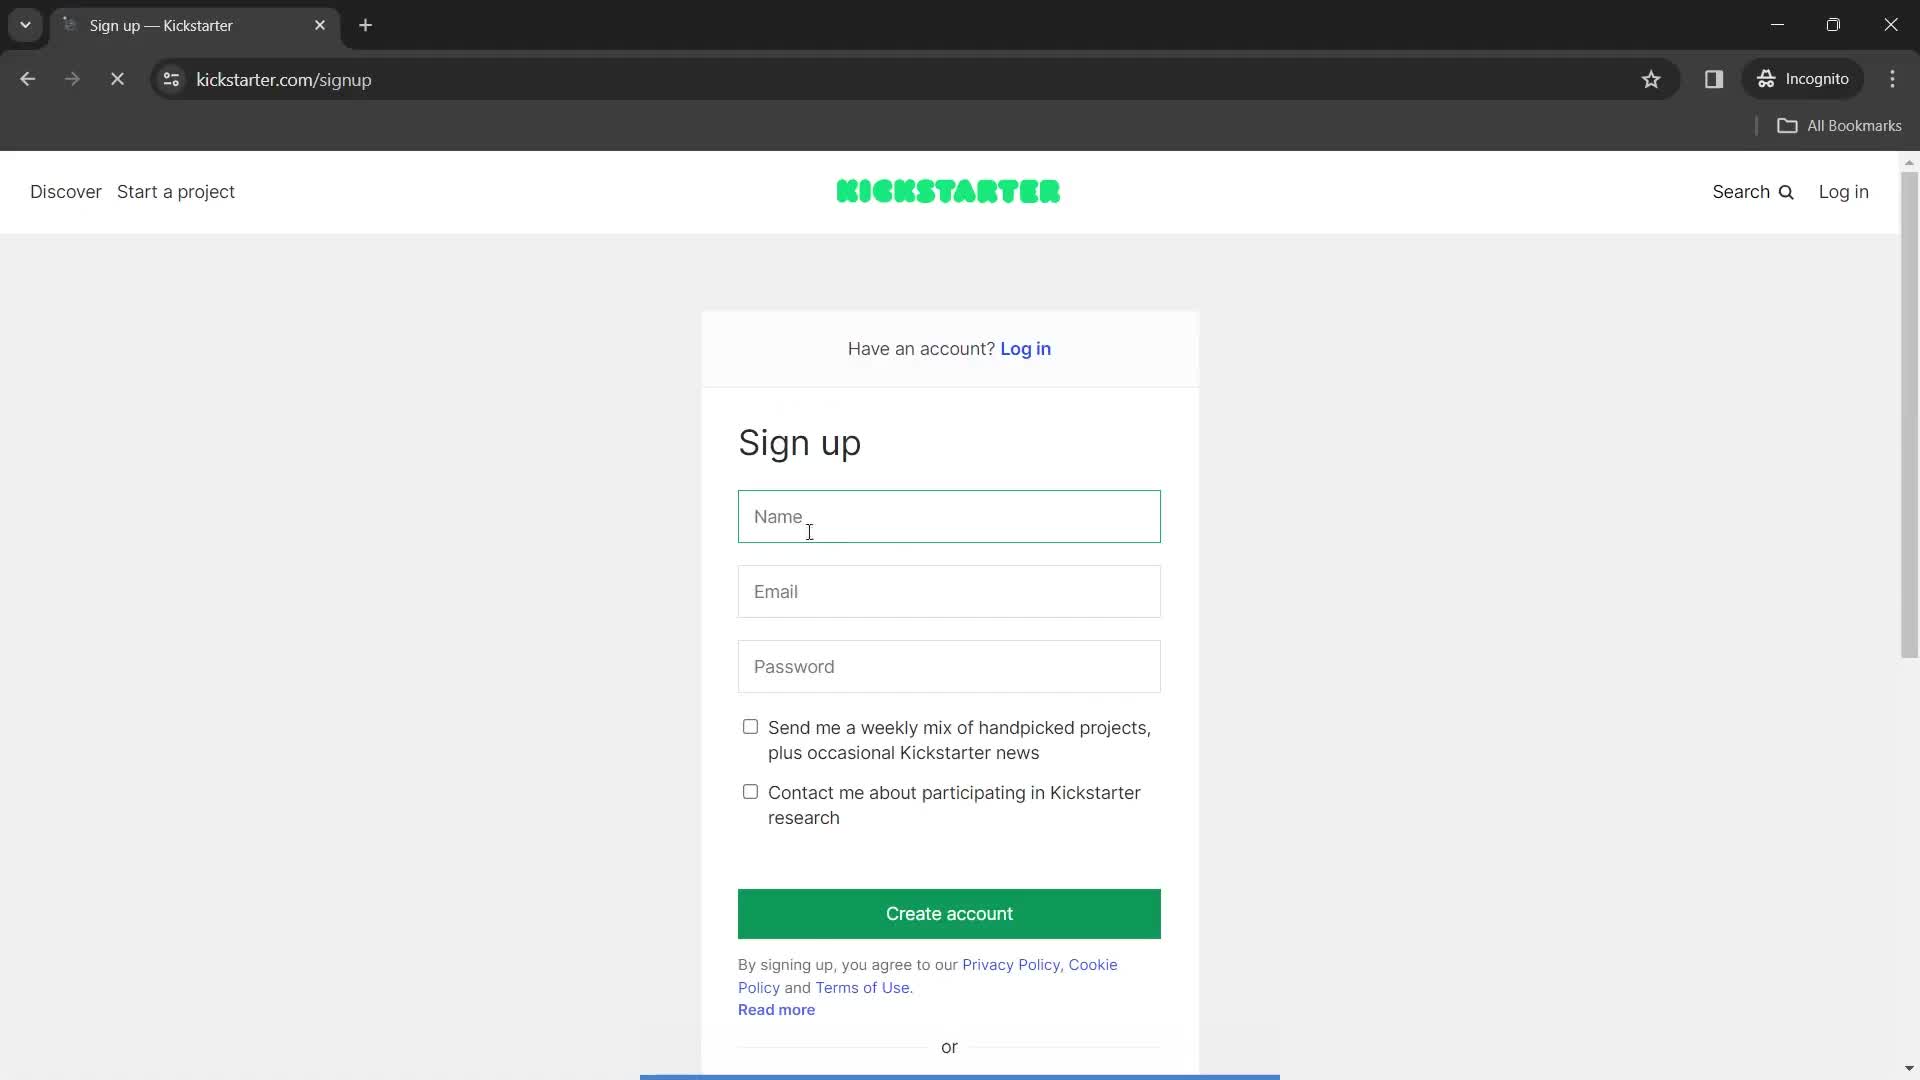Click Start a project menu item
The height and width of the screenshot is (1080, 1920).
[x=175, y=191]
